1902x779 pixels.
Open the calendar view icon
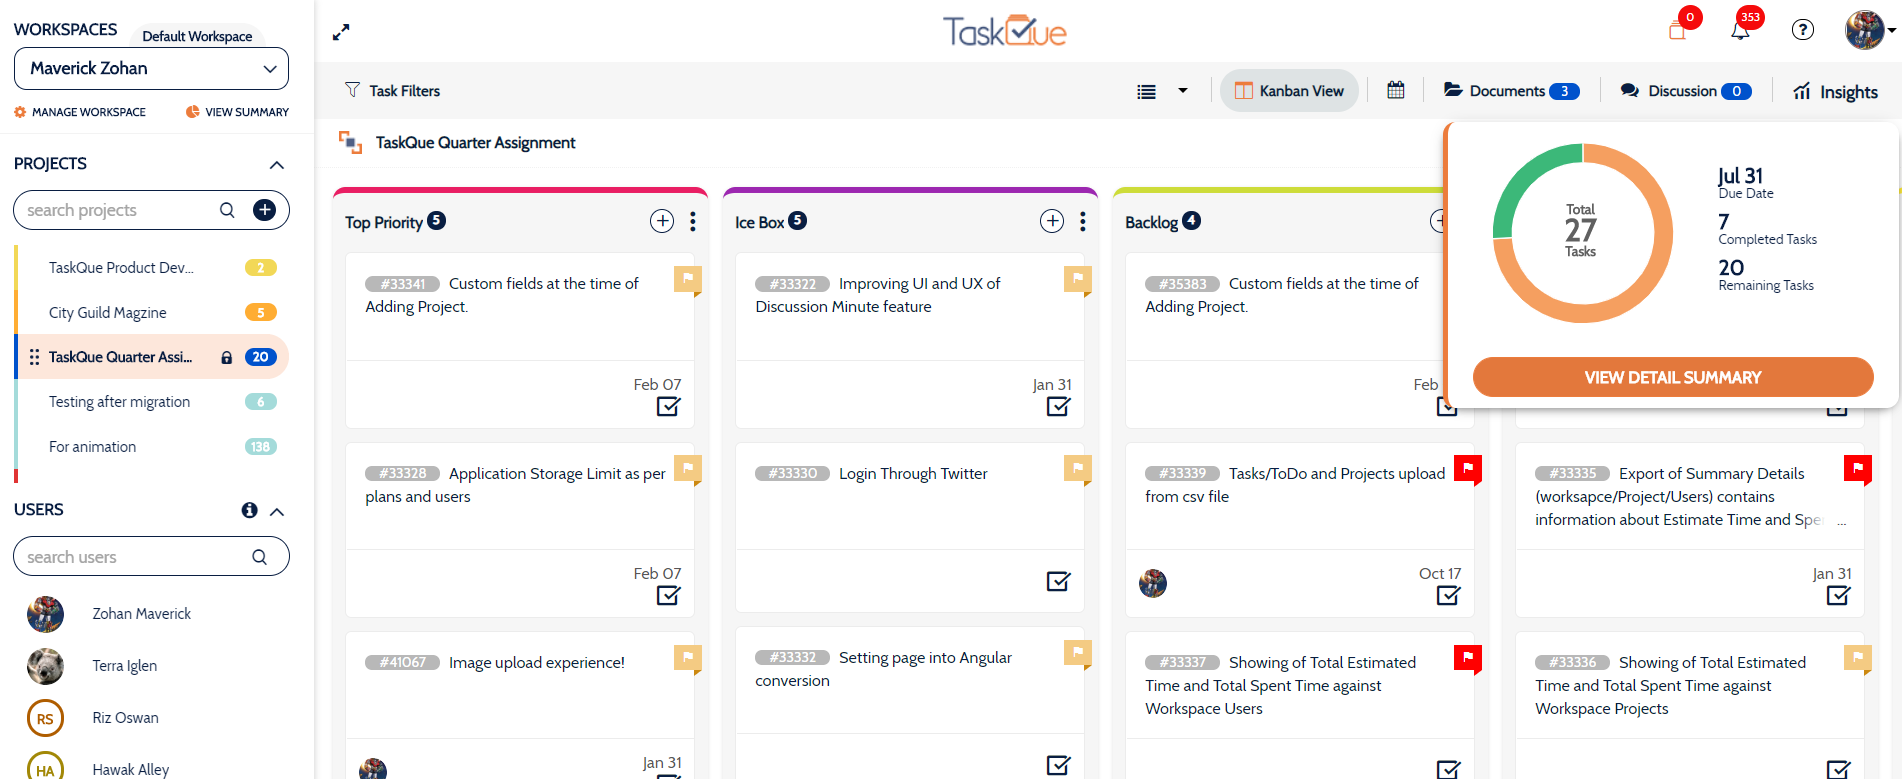[1396, 90]
